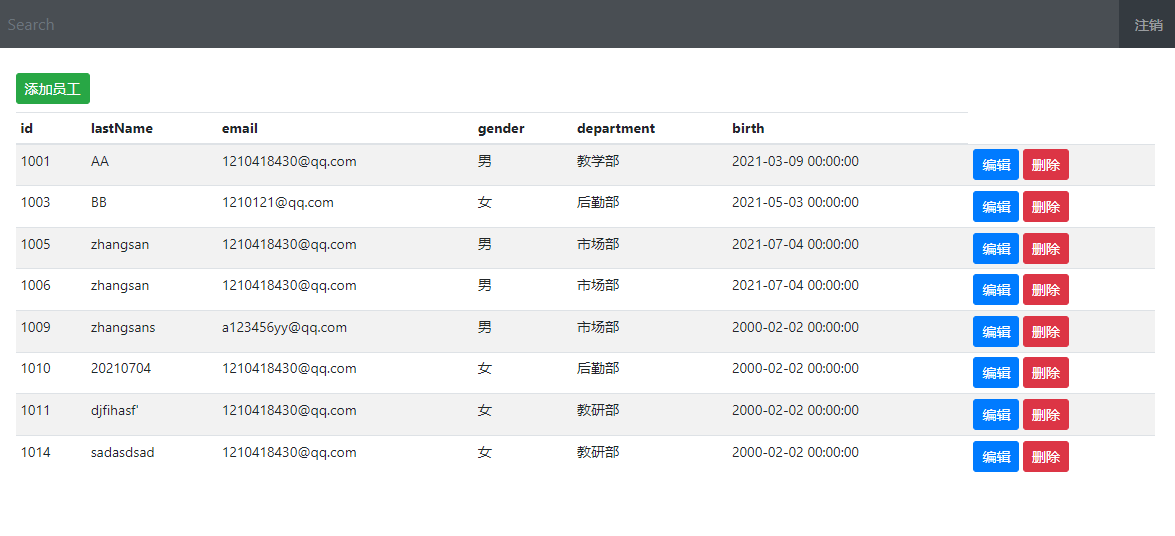The height and width of the screenshot is (536, 1175).
Task: Delete the sadasdsad employee record
Action: tap(1045, 457)
